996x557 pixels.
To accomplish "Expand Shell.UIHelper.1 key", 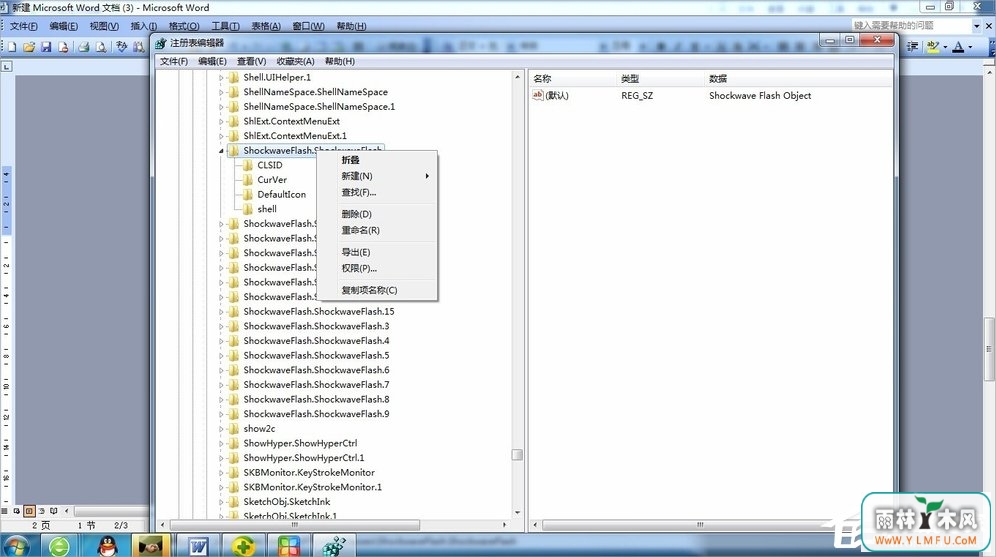I will tap(221, 77).
